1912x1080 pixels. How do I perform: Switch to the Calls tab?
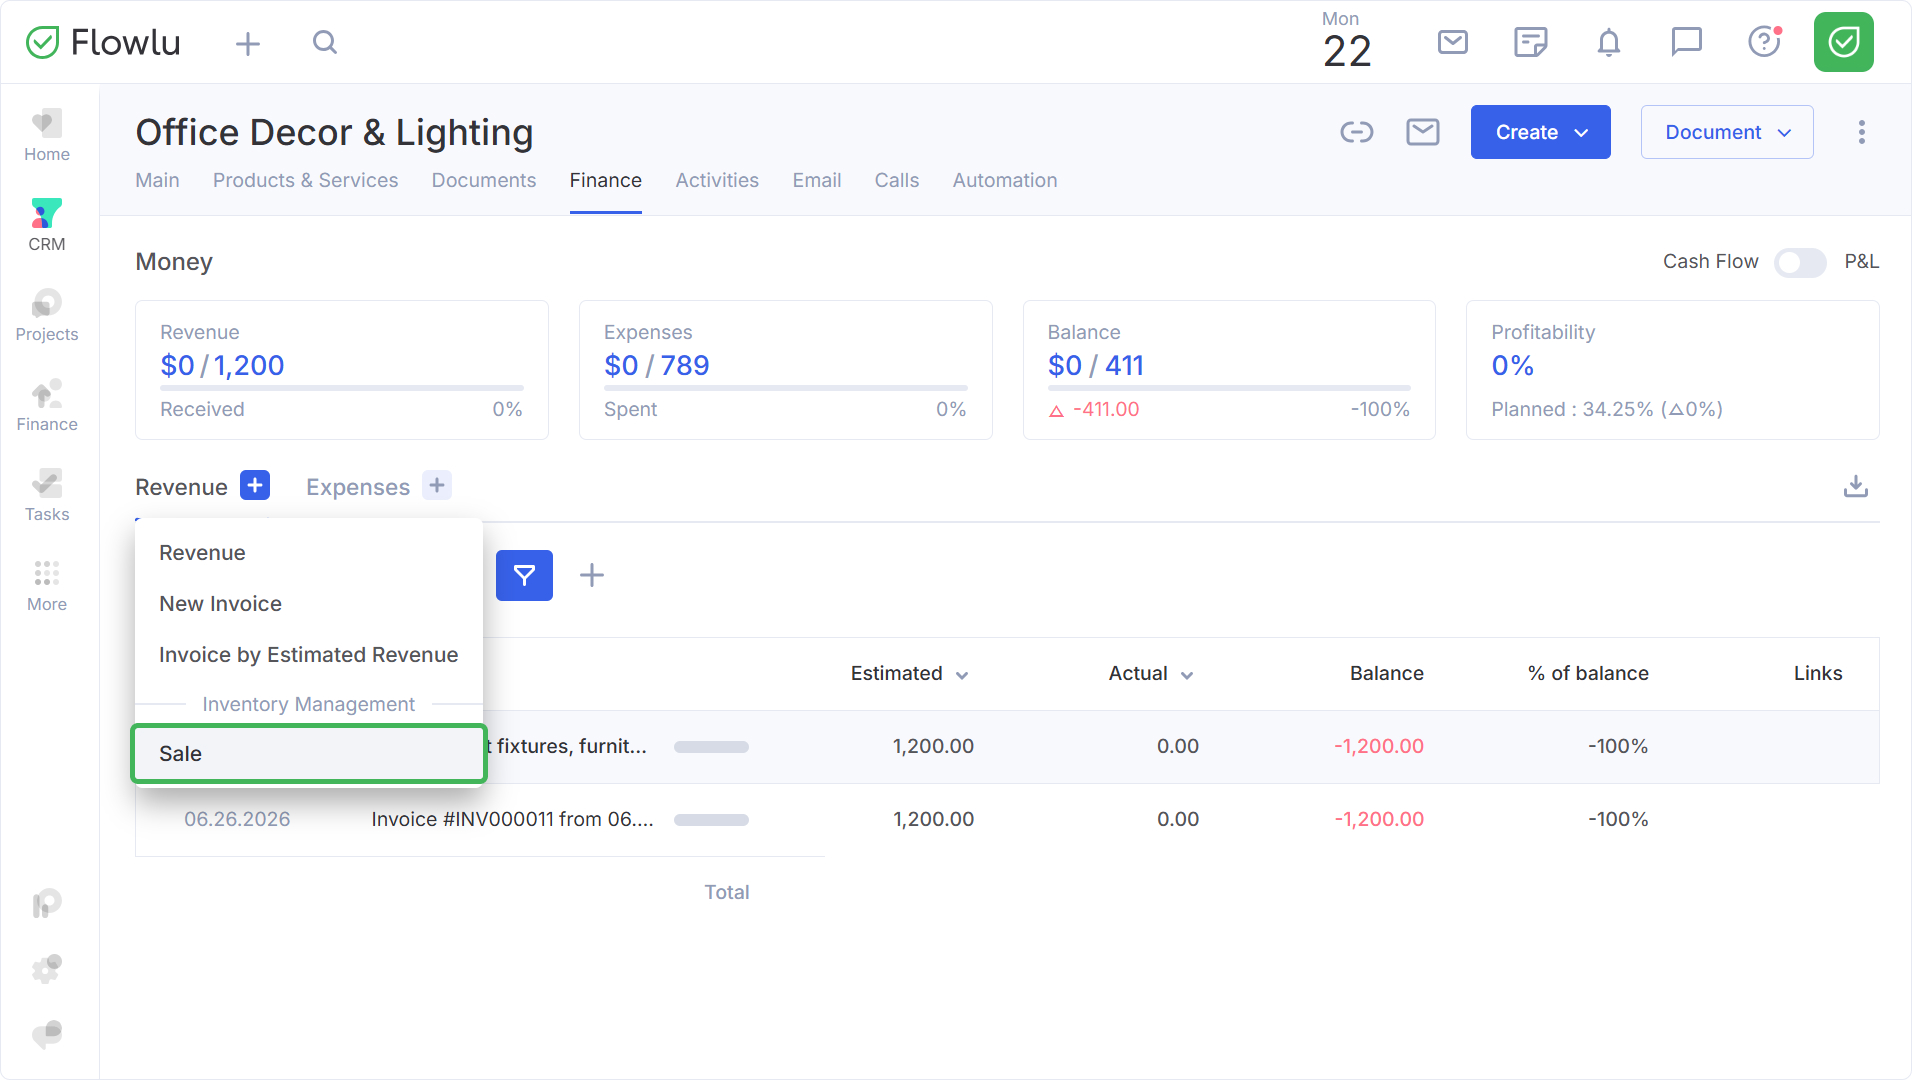pos(897,180)
